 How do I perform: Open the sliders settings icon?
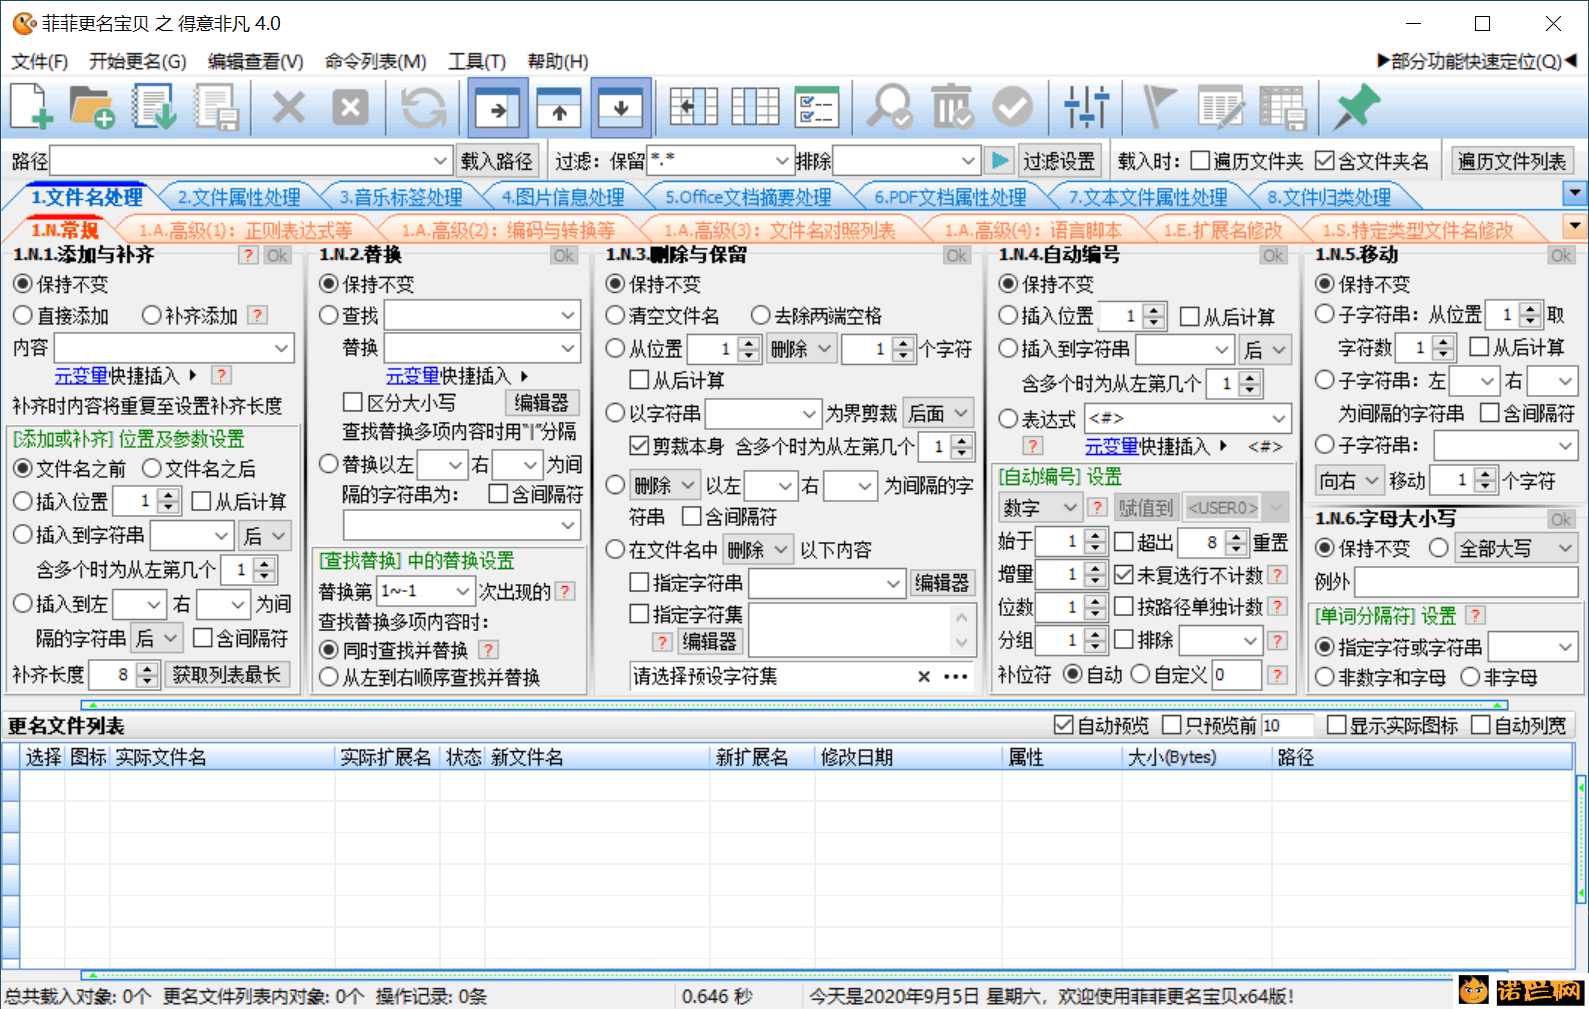pos(1086,107)
